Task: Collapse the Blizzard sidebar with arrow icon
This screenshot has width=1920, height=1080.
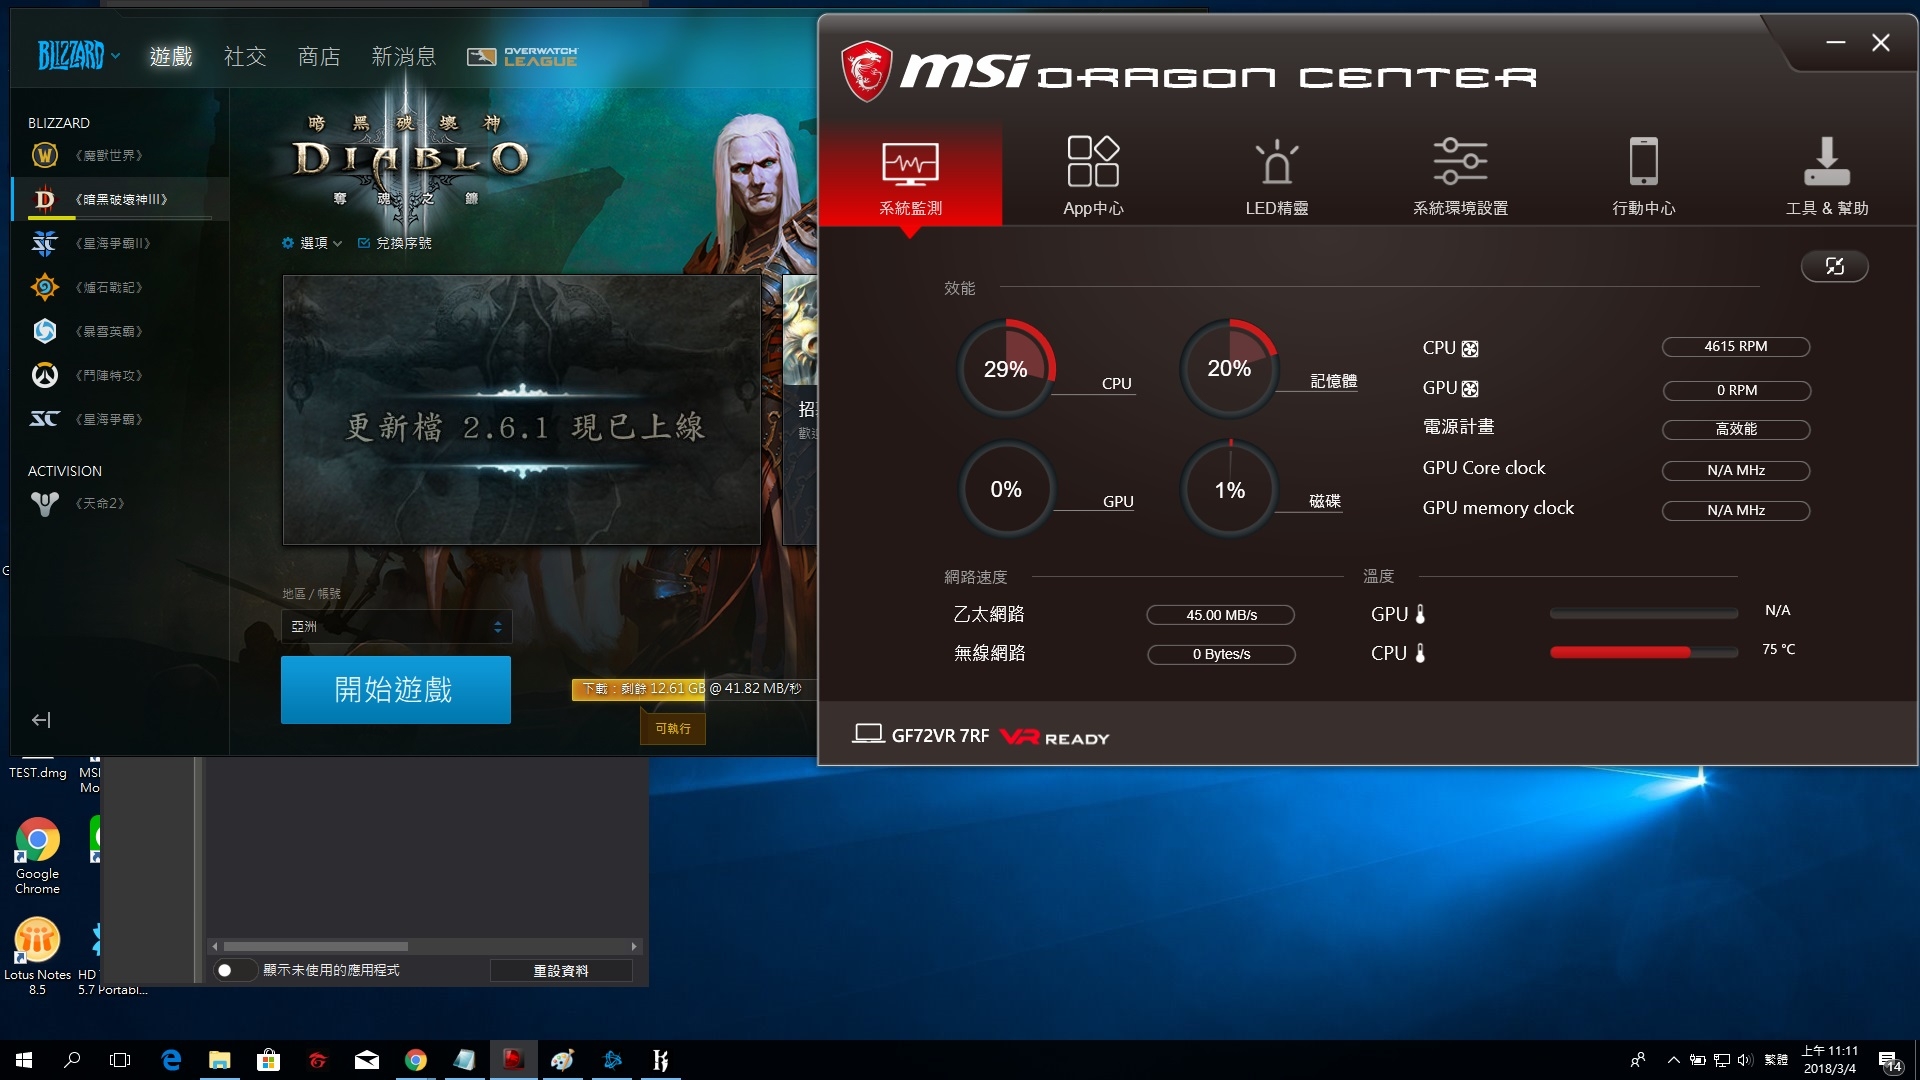Action: click(x=41, y=720)
